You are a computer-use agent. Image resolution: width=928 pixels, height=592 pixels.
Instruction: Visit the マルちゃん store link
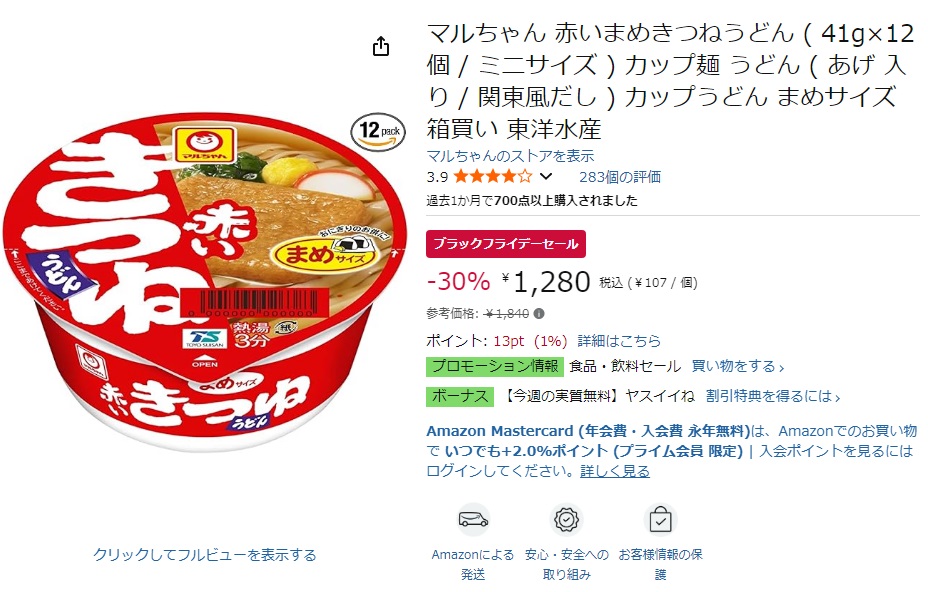[x=510, y=155]
